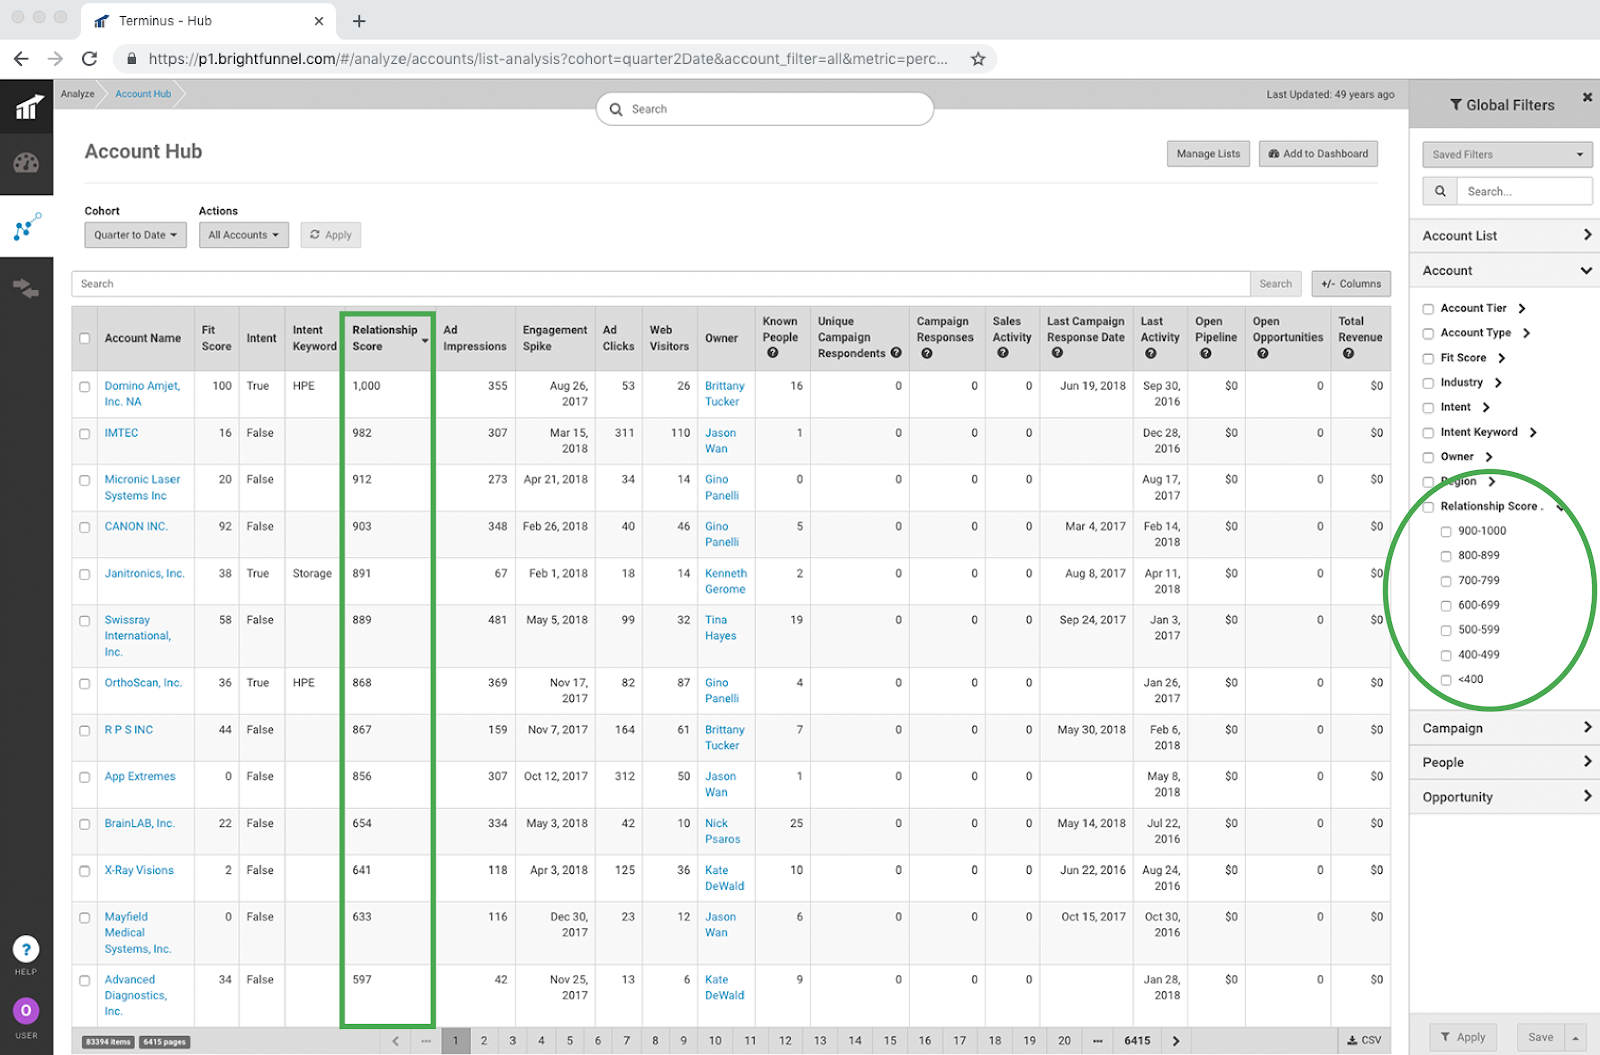Click the Open Opportunities info icon

pyautogui.click(x=1262, y=353)
